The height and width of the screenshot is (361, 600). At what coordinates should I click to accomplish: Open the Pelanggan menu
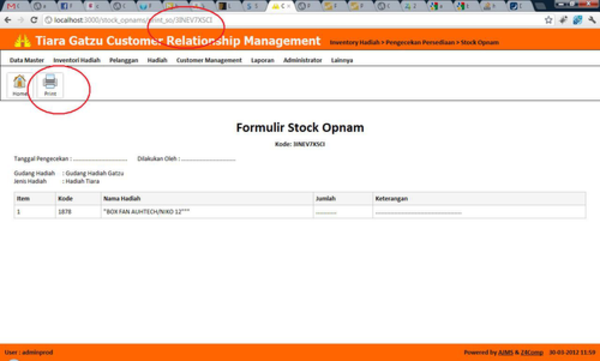coord(124,60)
